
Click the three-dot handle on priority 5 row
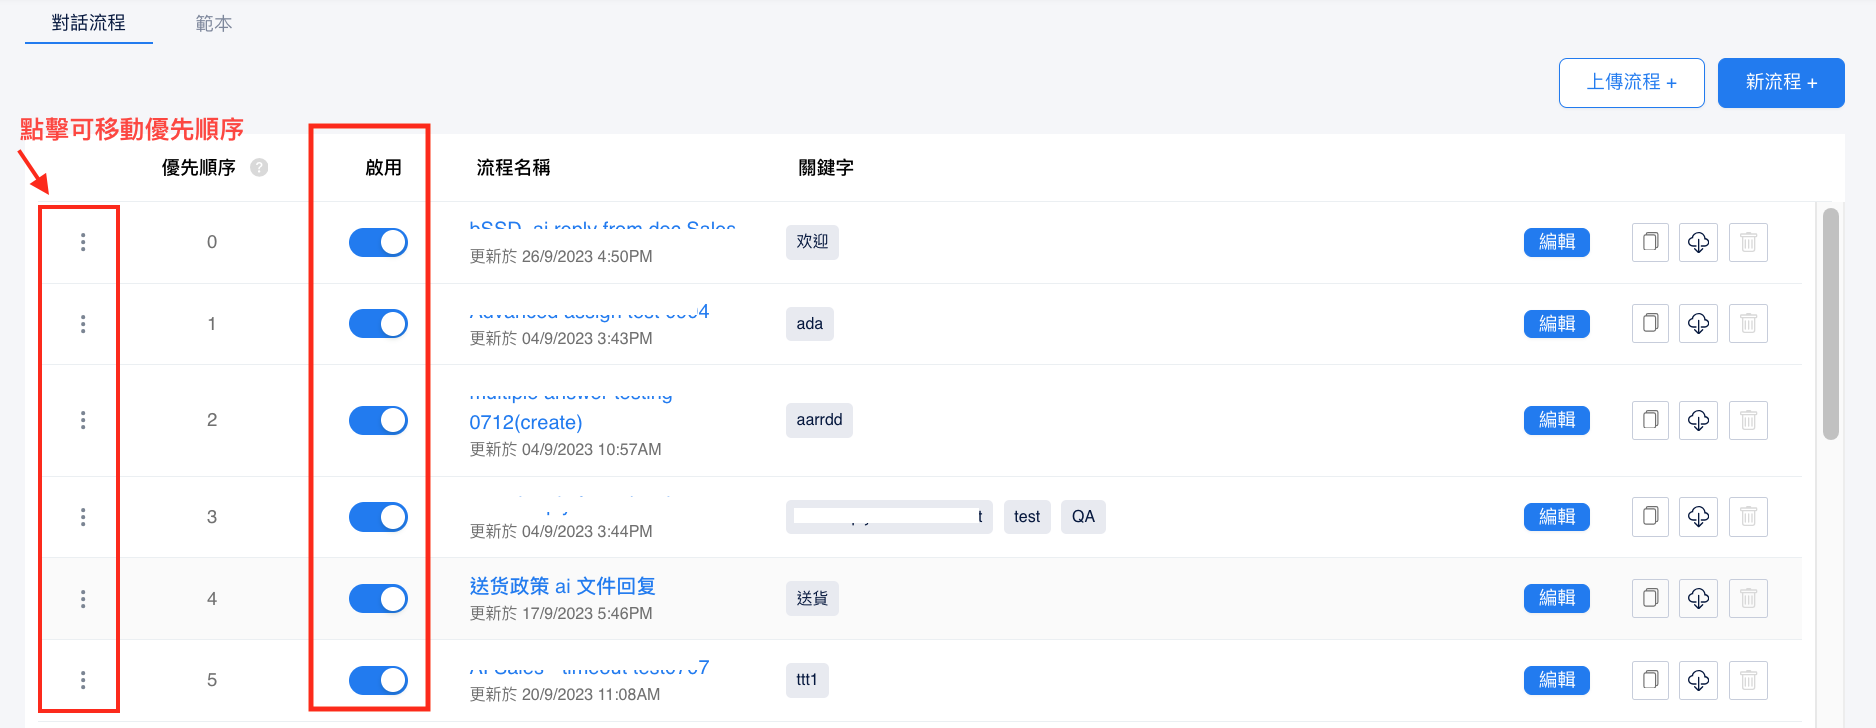(83, 680)
